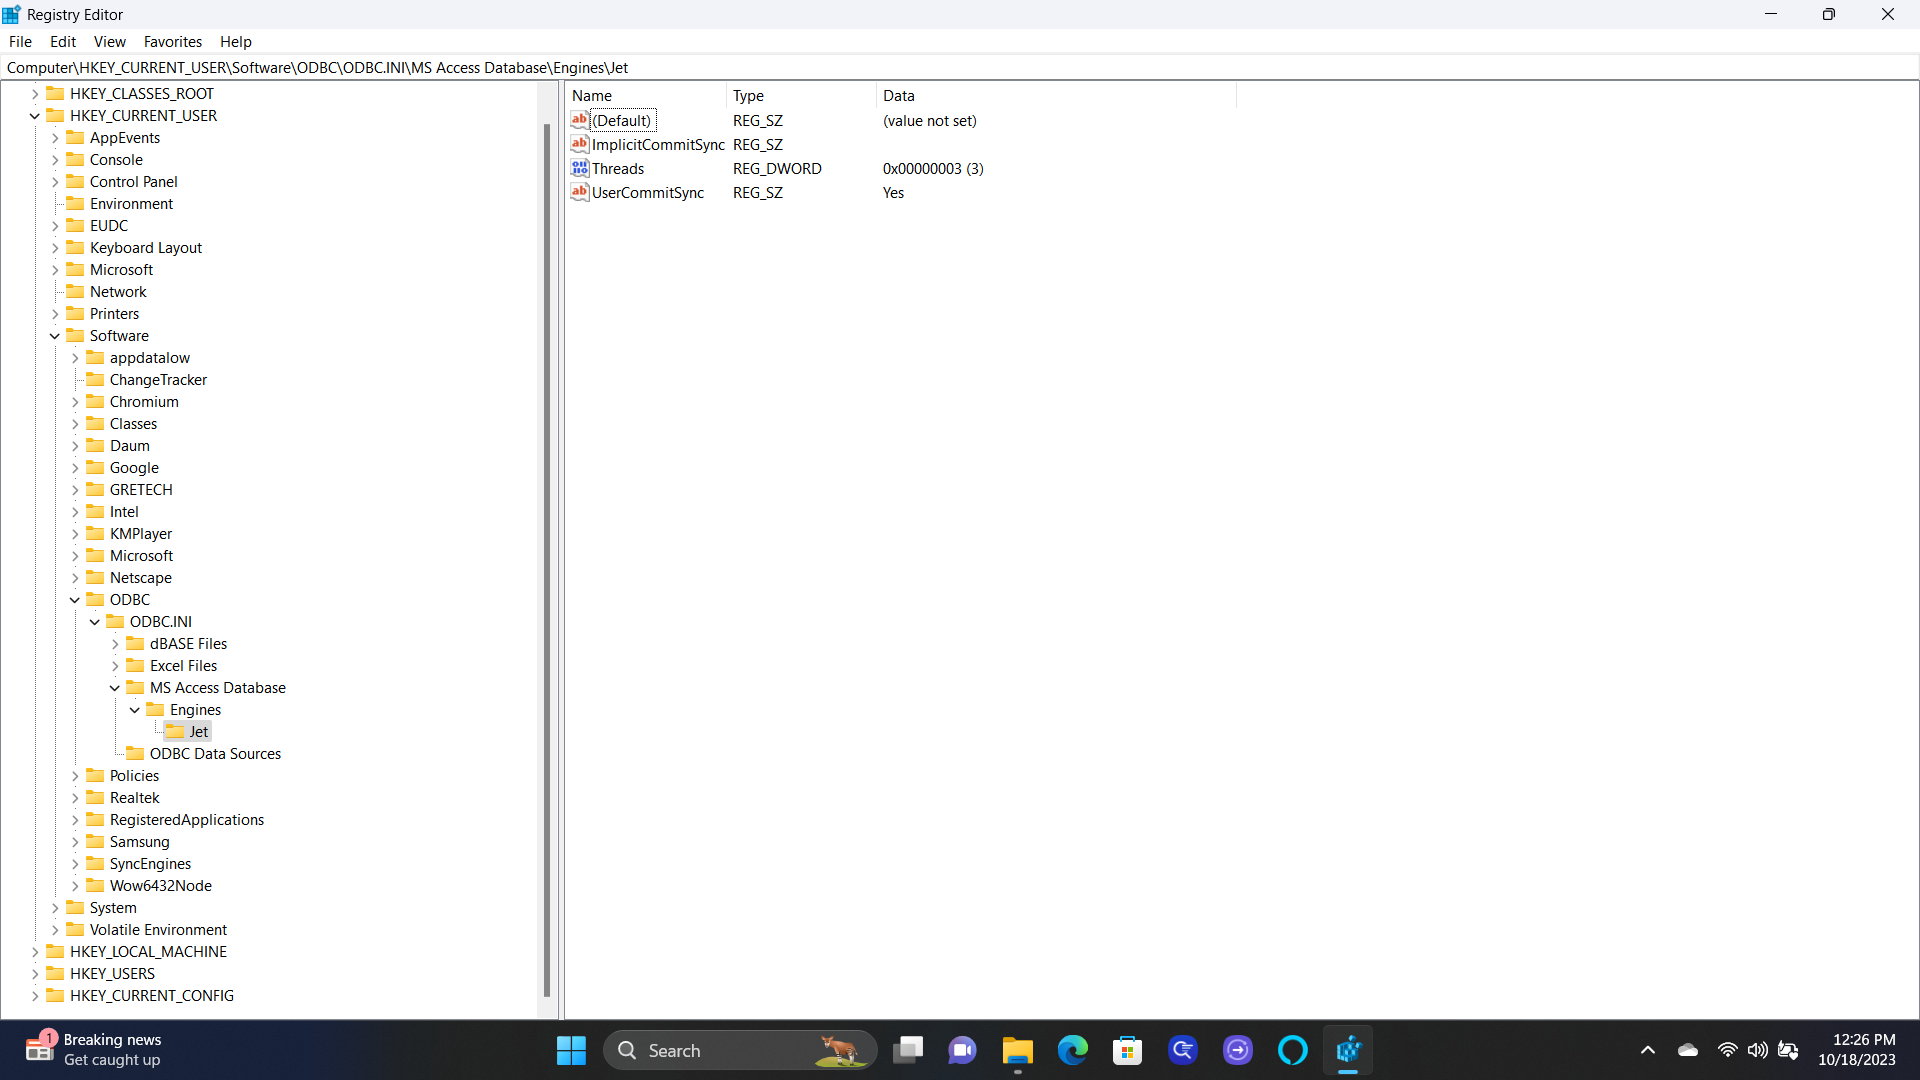Viewport: 1920px width, 1080px height.
Task: Click the Jet folder icon
Action: (175, 731)
